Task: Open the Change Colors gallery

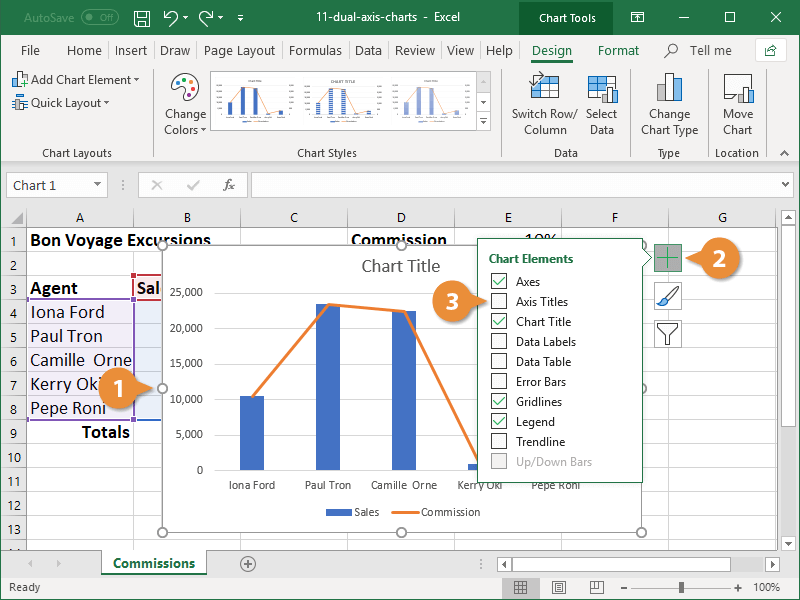Action: (x=184, y=105)
